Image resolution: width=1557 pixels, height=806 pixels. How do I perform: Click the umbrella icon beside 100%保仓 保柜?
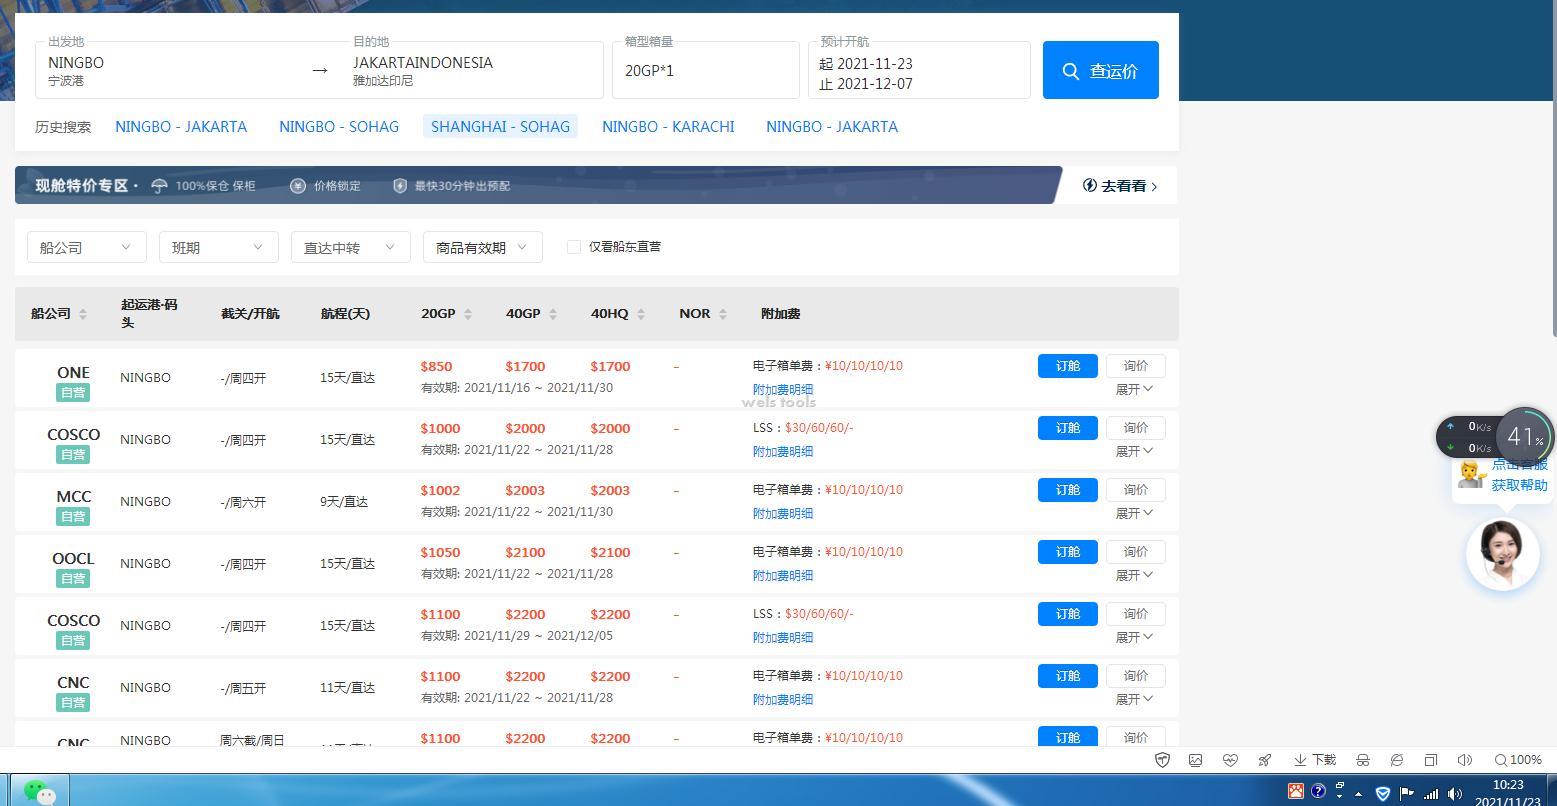pyautogui.click(x=159, y=185)
